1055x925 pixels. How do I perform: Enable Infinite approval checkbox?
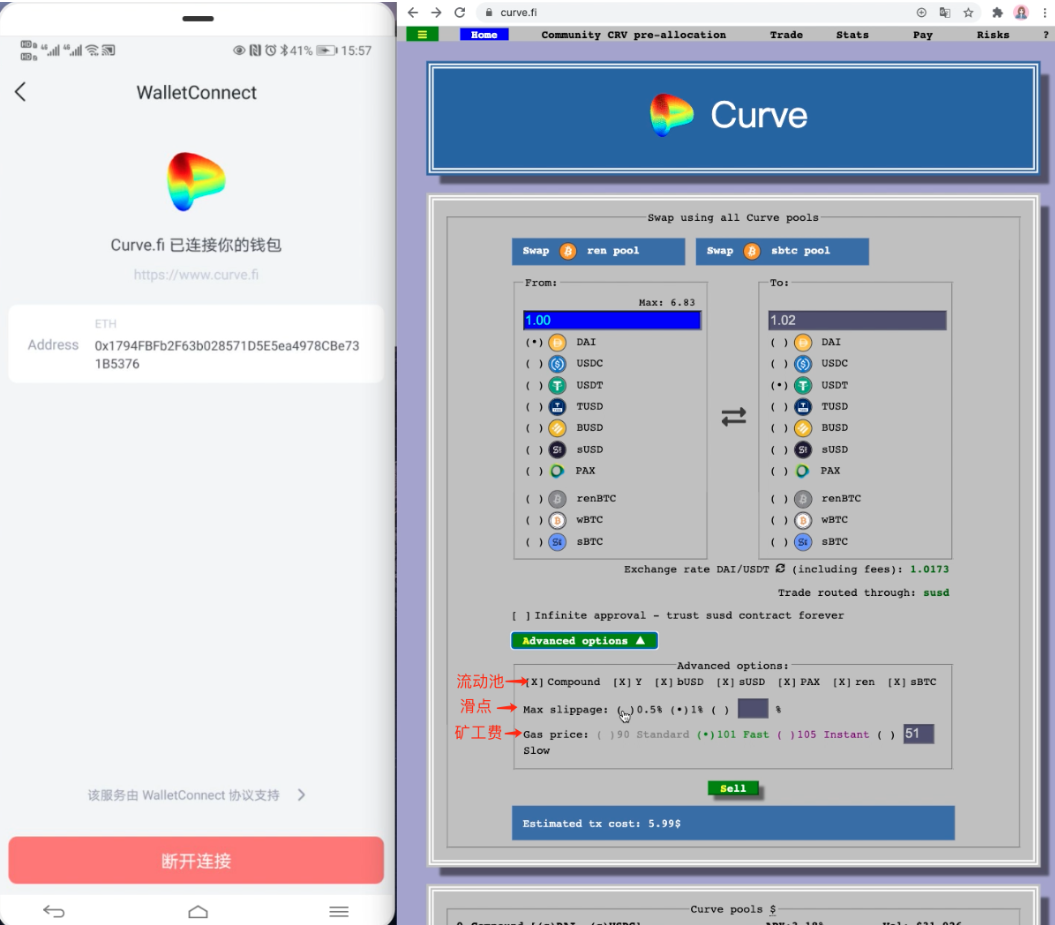(x=515, y=616)
